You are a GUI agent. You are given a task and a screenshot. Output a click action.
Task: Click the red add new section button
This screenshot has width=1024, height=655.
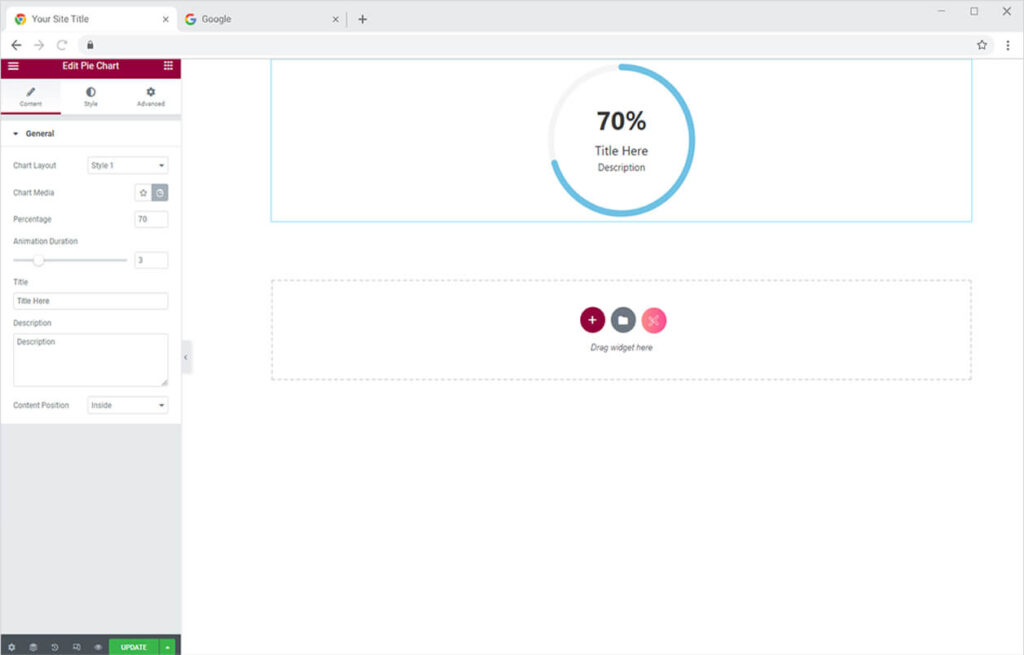pos(592,320)
